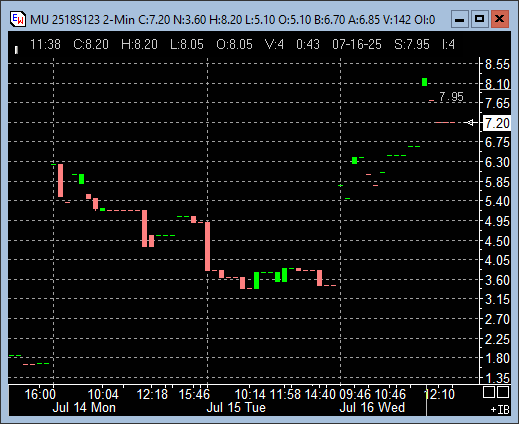Click the long red candle at 15:46
519x424 pixels.
[x=207, y=246]
